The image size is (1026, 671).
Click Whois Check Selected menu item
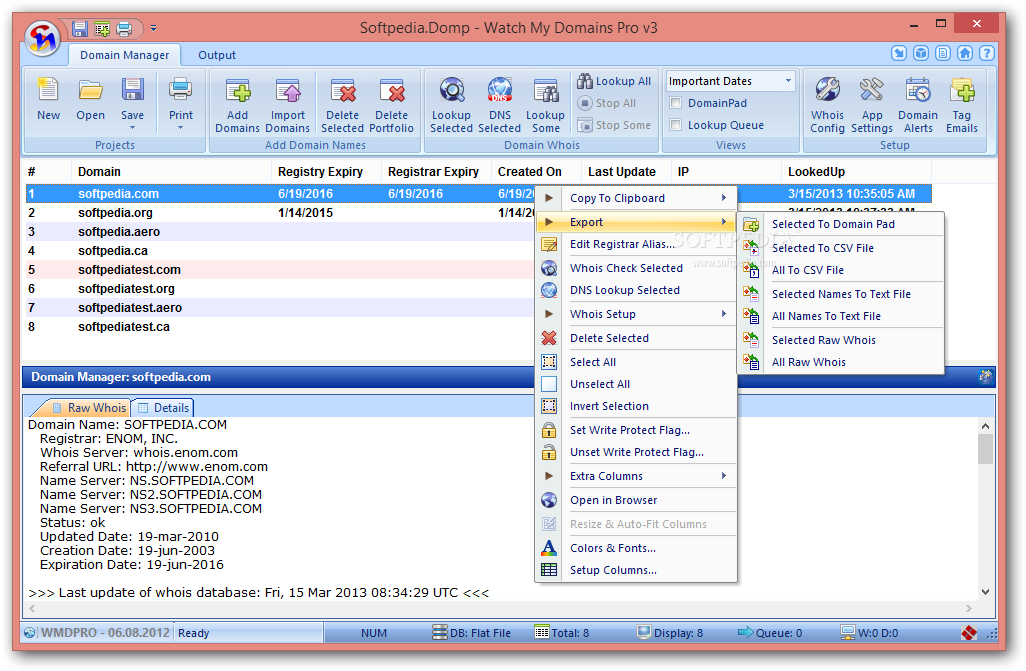636,268
